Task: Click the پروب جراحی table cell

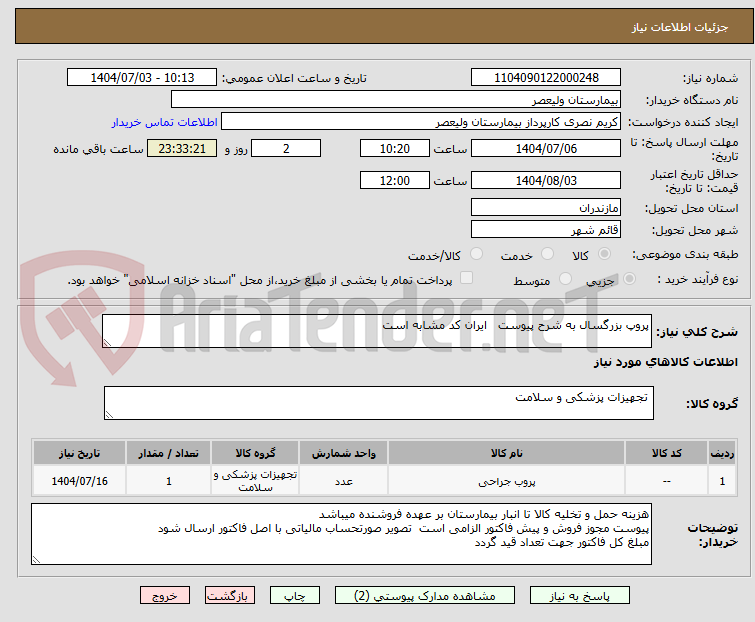Action: (507, 481)
